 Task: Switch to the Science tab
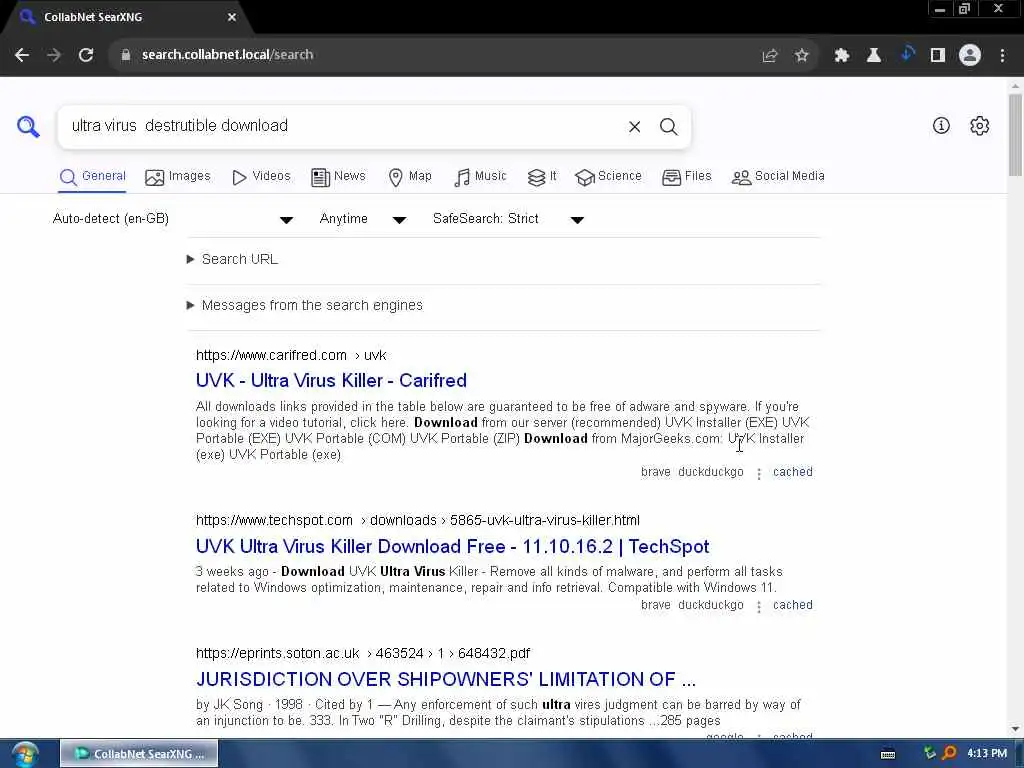[x=608, y=176]
